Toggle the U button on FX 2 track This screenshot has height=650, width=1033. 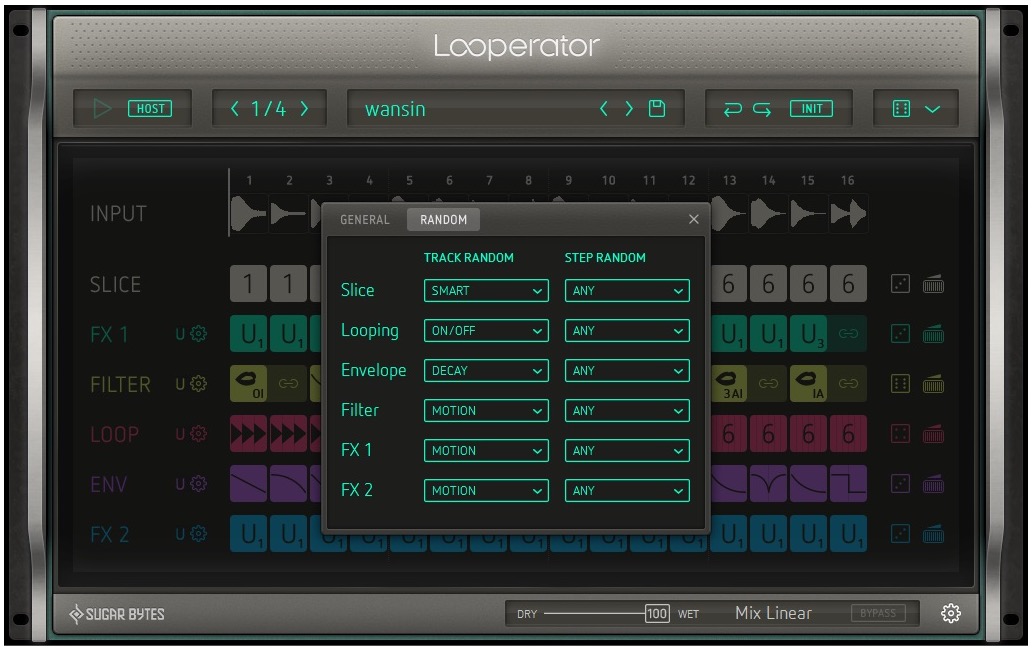point(180,534)
